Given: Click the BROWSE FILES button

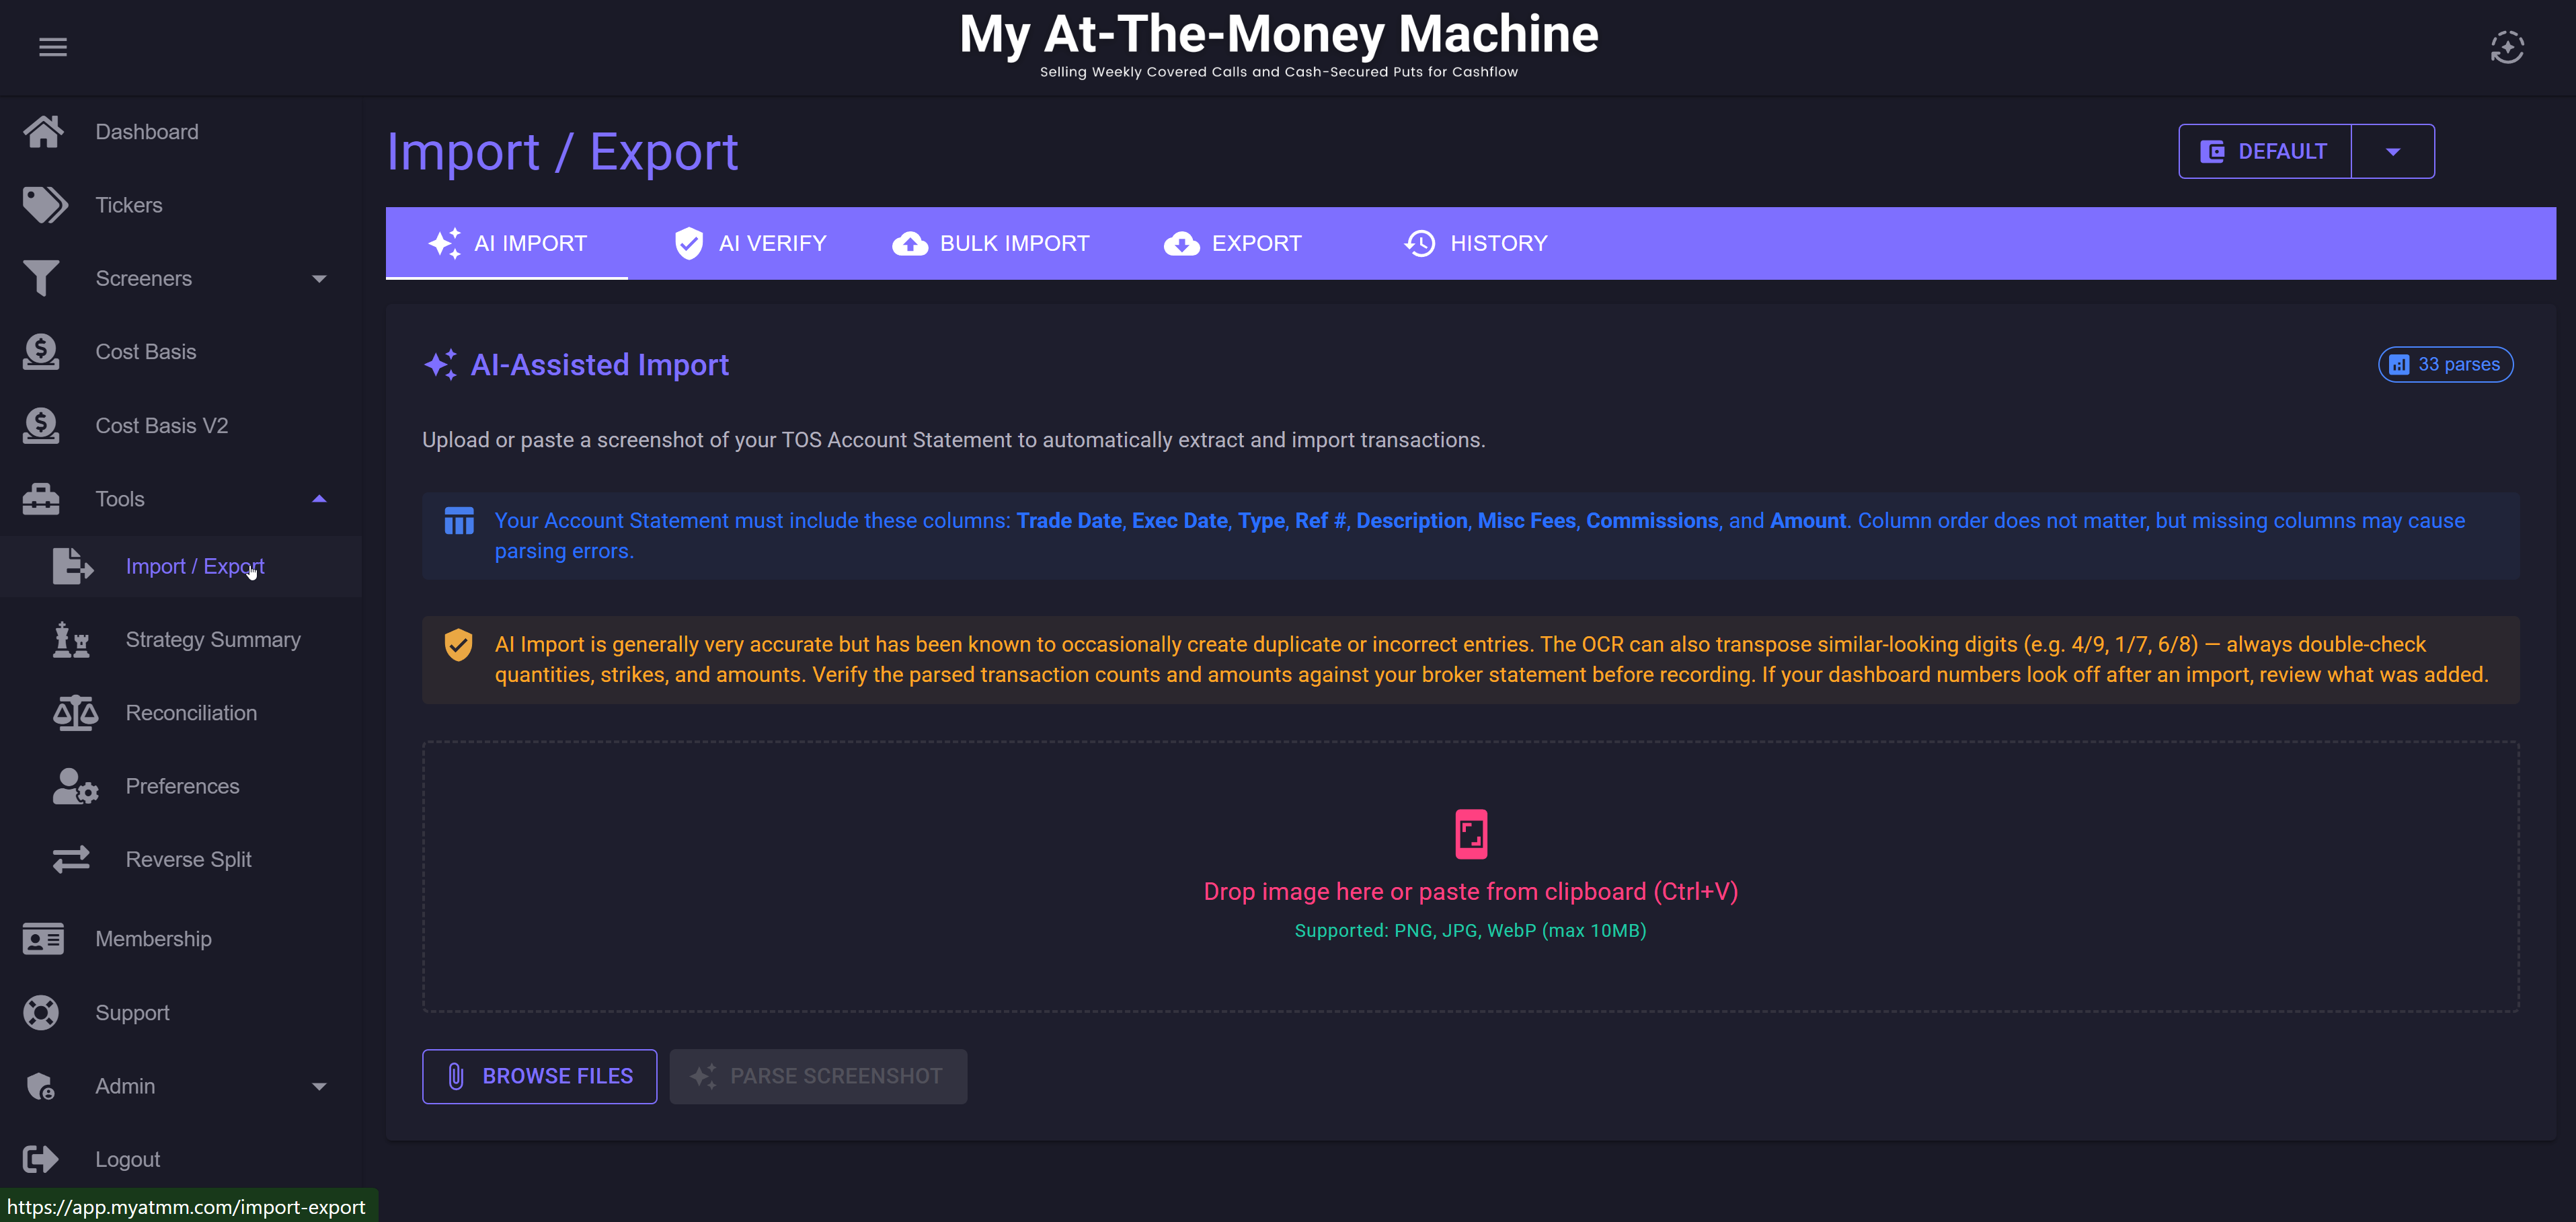Looking at the screenshot, I should pos(539,1076).
